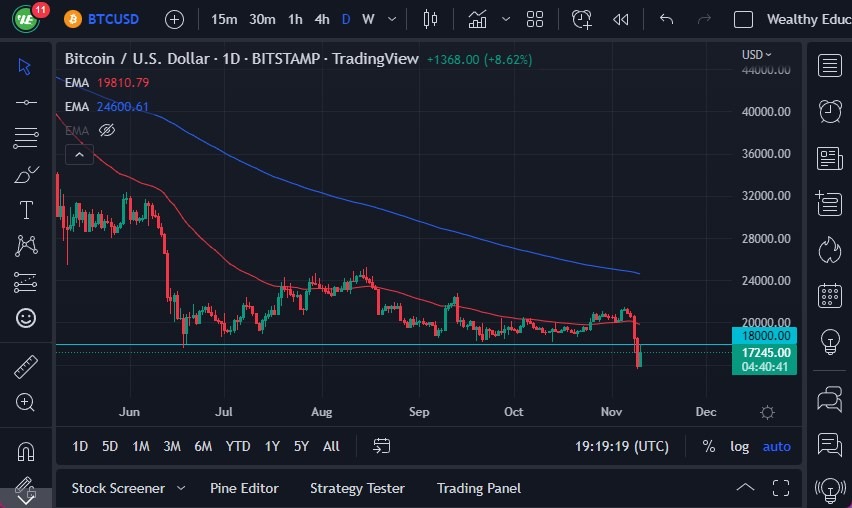Toggle the log scale option

[x=739, y=446]
